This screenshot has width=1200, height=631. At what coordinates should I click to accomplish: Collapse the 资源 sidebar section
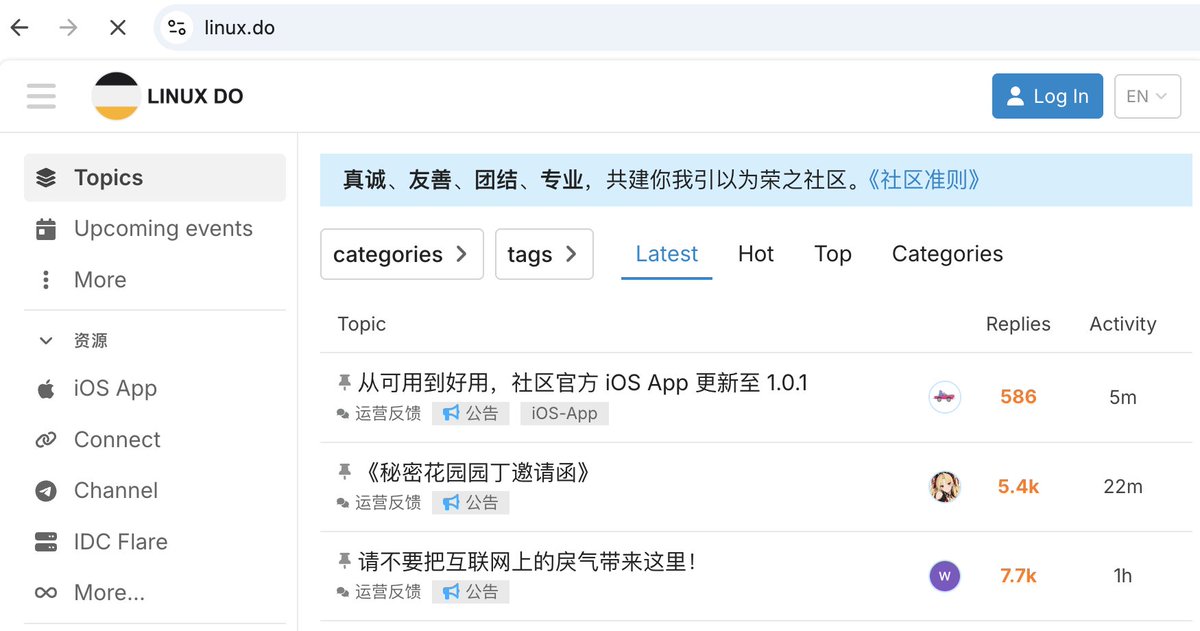click(46, 341)
